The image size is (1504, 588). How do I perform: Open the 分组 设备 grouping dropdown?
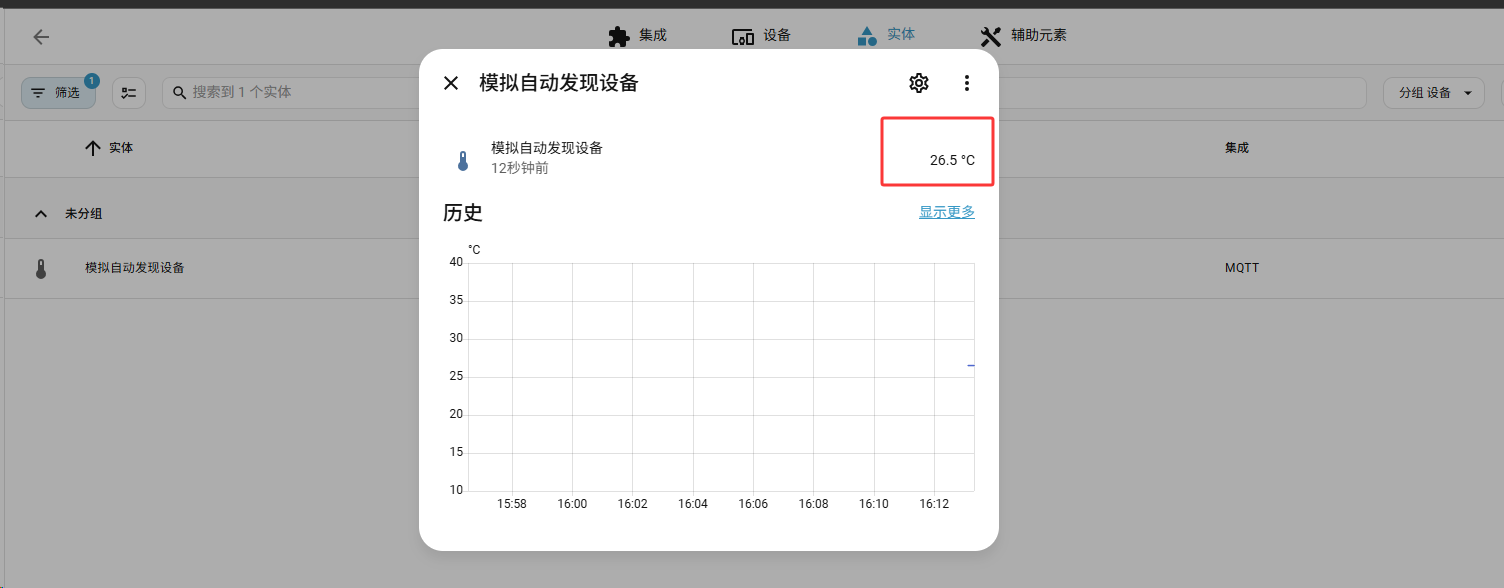pos(1432,93)
